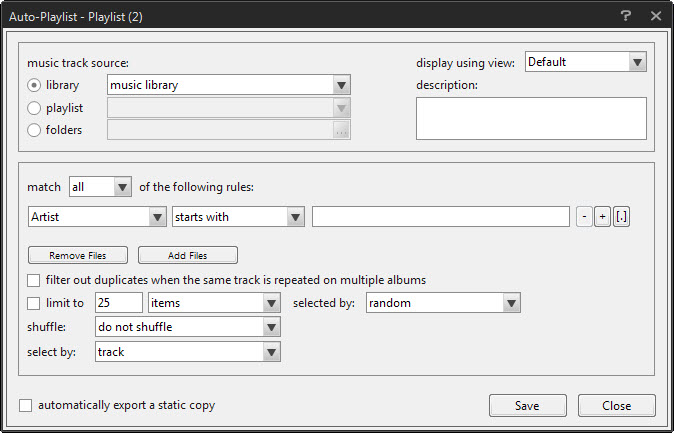Viewport: 674px width, 433px height.
Task: Open the starts with condition dropdown
Action: 238,217
